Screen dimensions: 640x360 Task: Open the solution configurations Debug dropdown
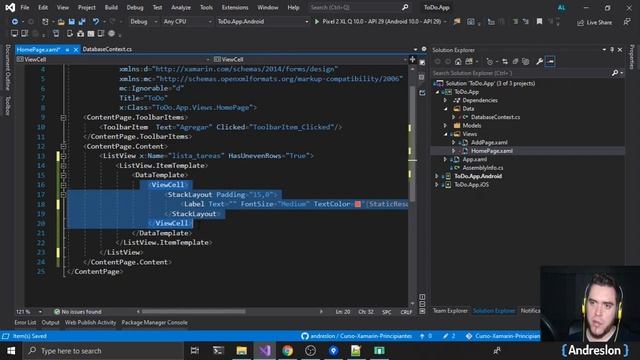pyautogui.click(x=143, y=22)
